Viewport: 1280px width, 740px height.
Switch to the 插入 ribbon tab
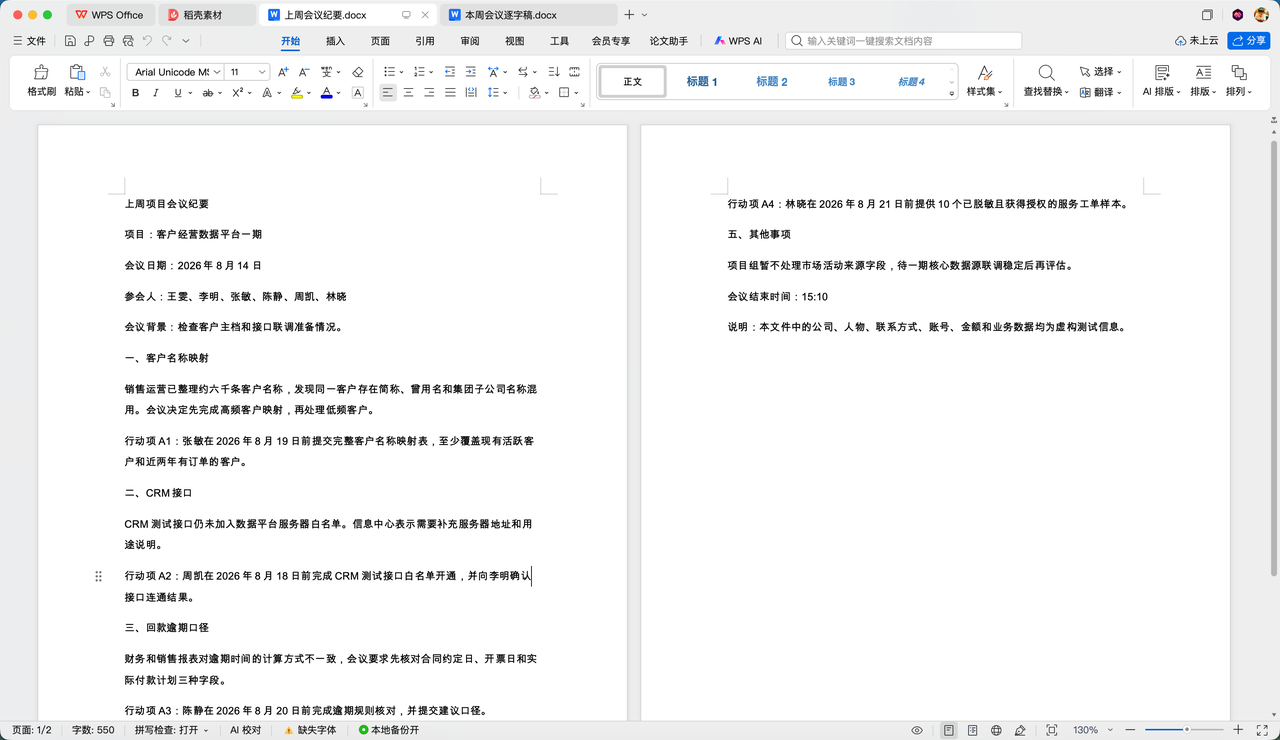(335, 41)
